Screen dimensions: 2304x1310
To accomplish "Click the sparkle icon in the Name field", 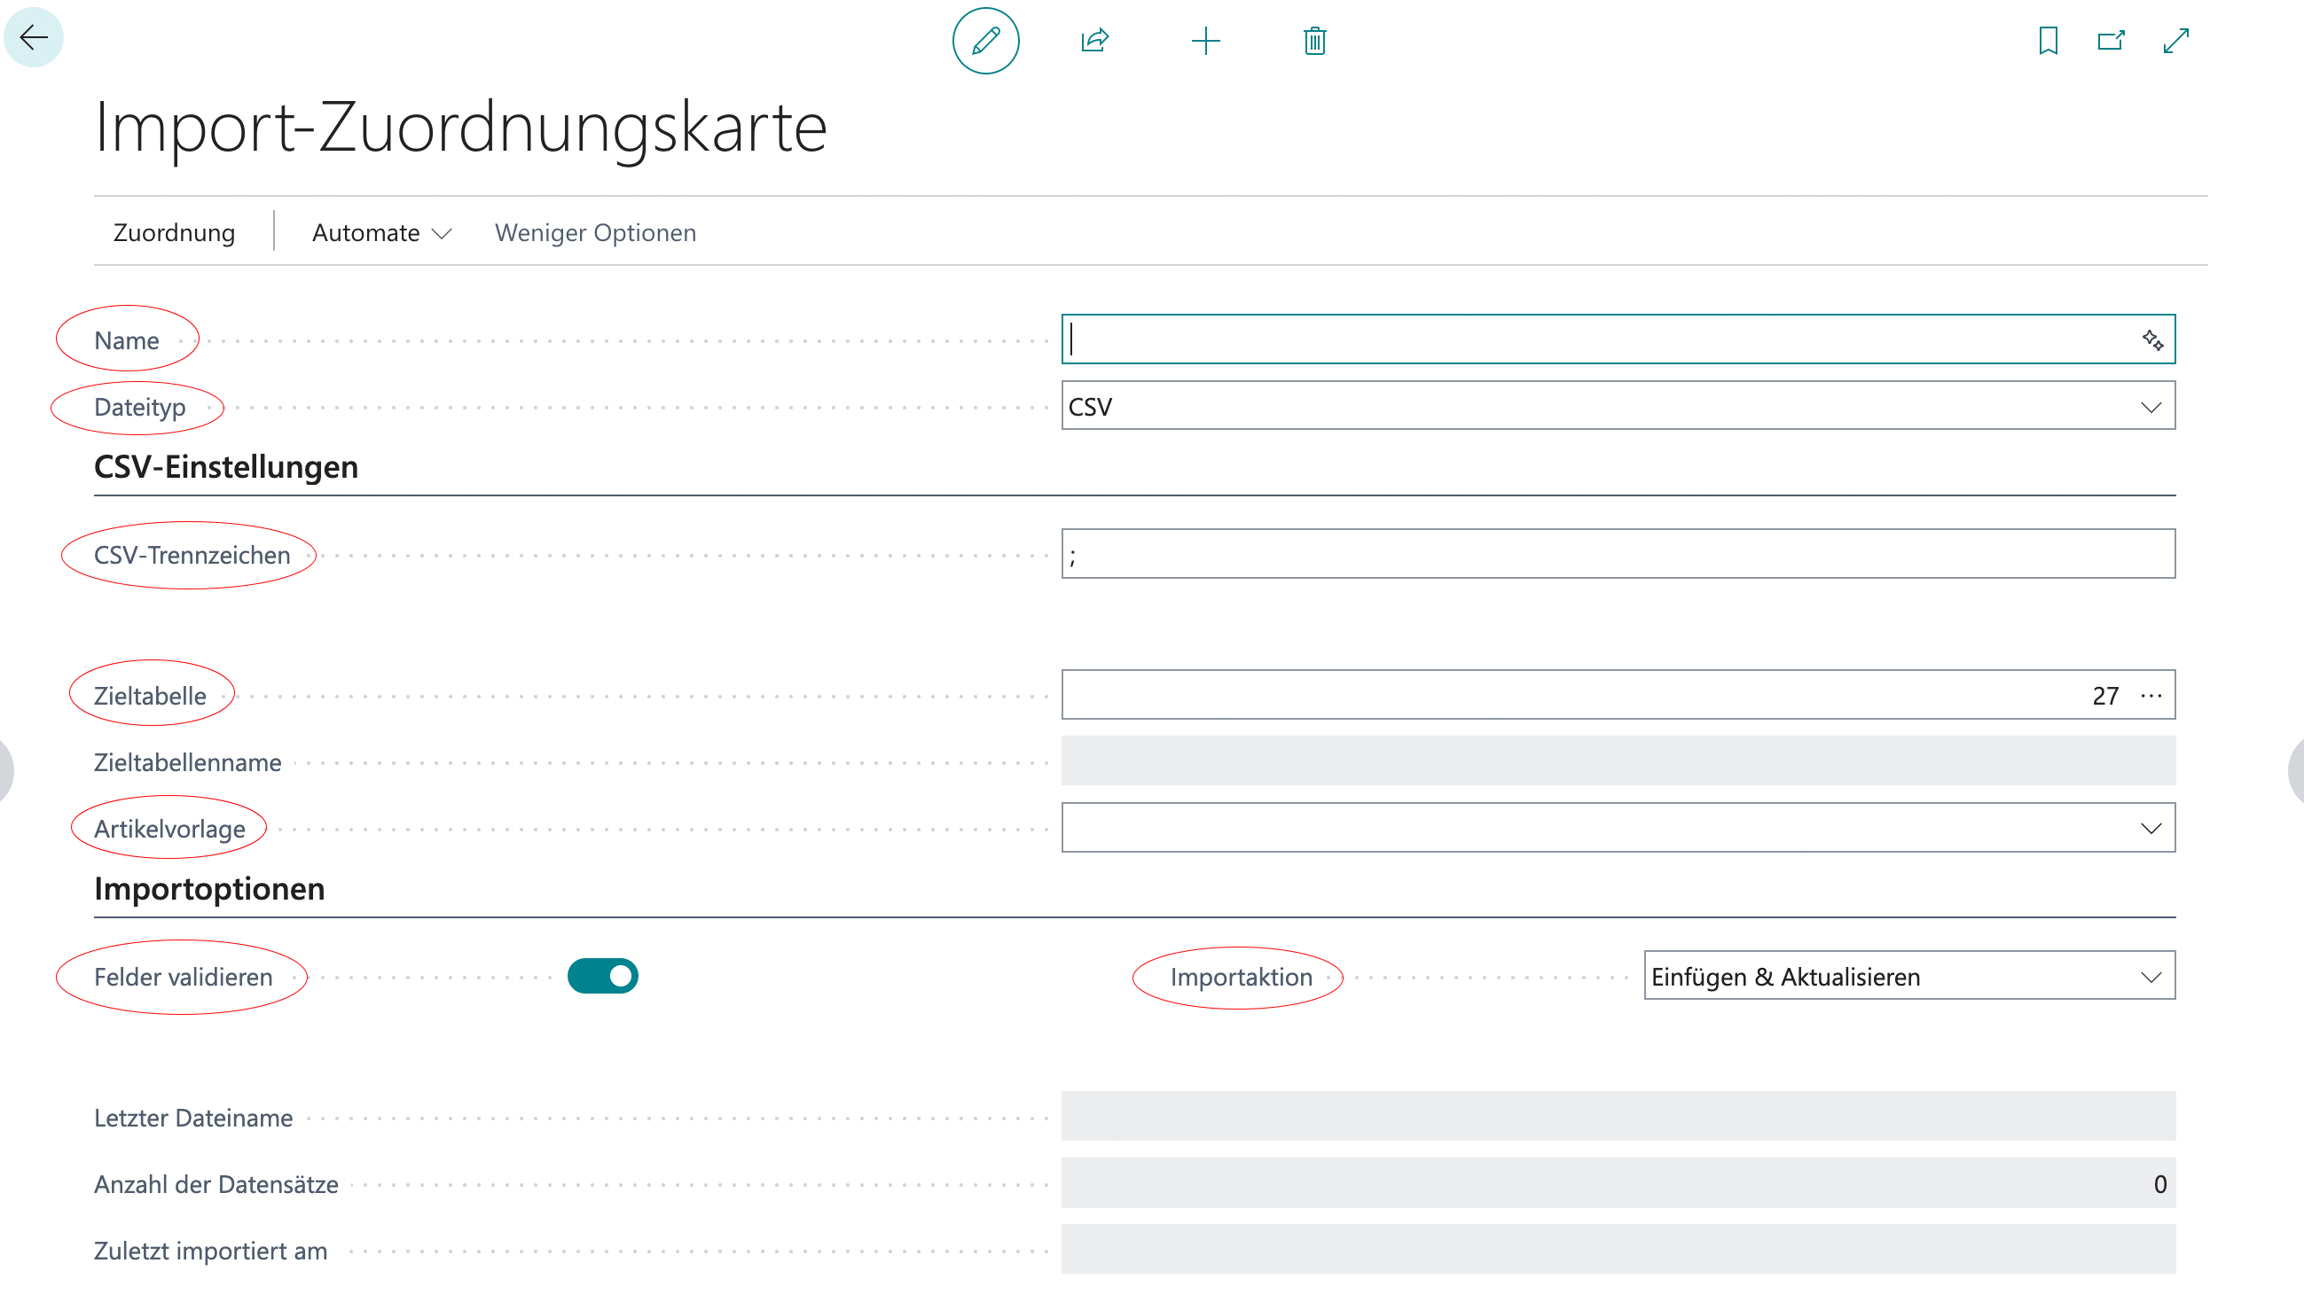I will click(x=2152, y=340).
